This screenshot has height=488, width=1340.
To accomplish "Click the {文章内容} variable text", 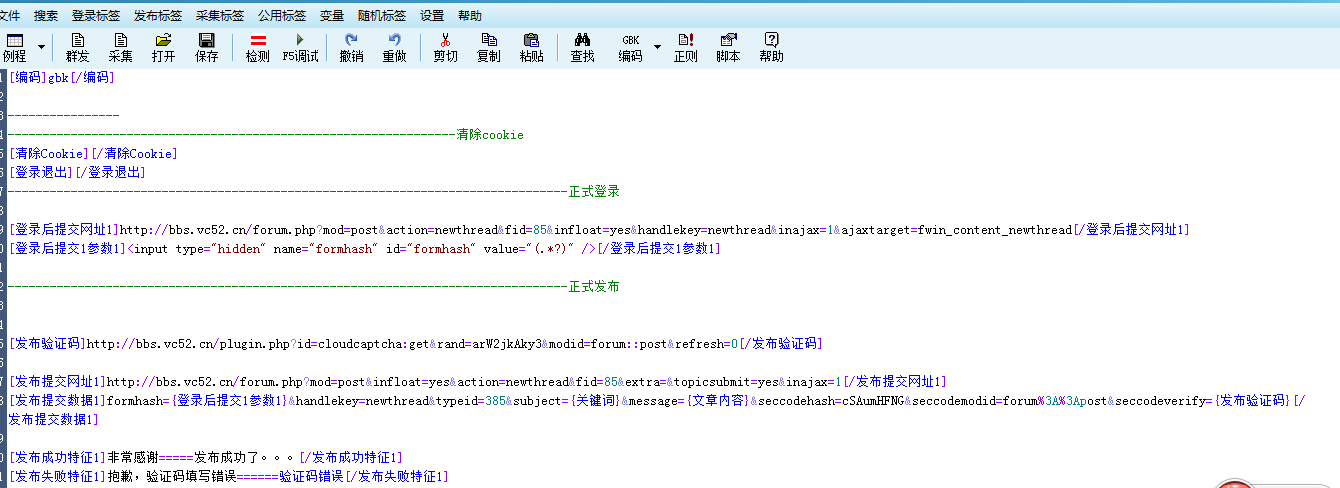I will tap(716, 401).
